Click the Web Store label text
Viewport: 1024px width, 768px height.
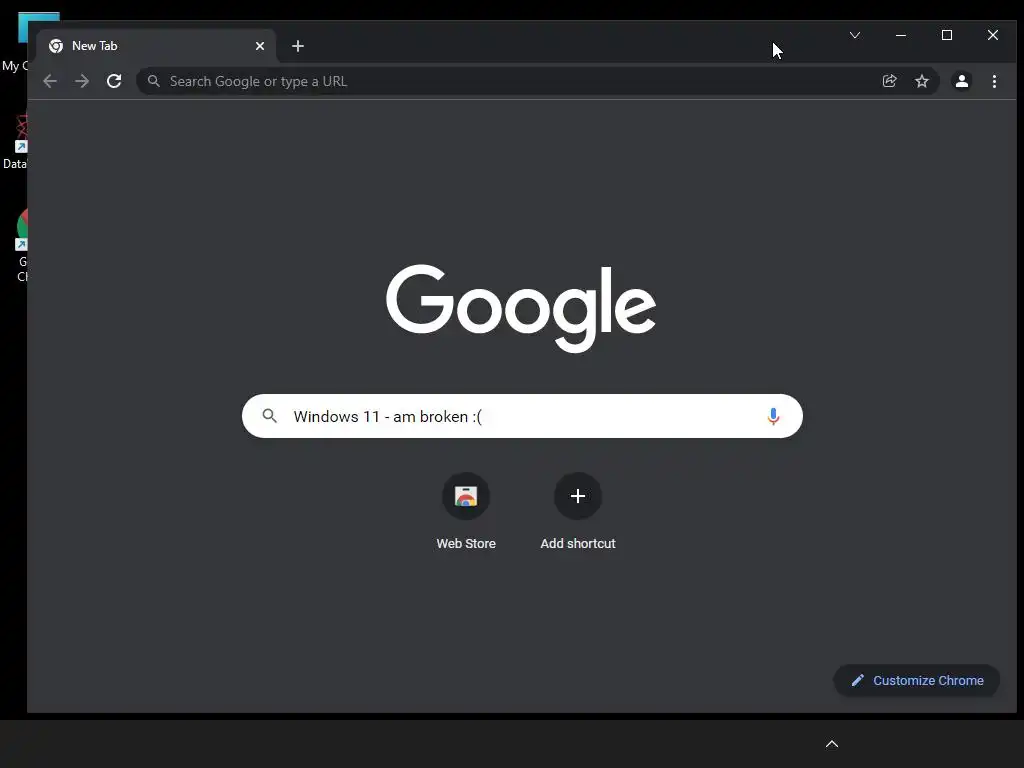(x=466, y=543)
